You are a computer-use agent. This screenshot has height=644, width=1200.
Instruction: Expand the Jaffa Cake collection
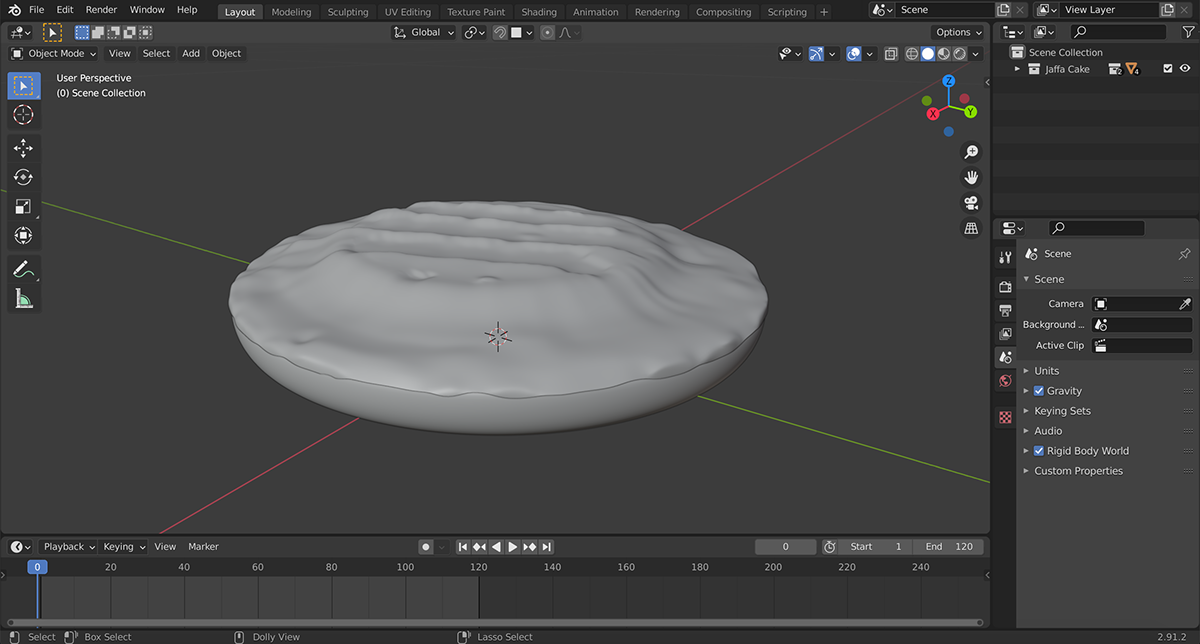point(1017,69)
